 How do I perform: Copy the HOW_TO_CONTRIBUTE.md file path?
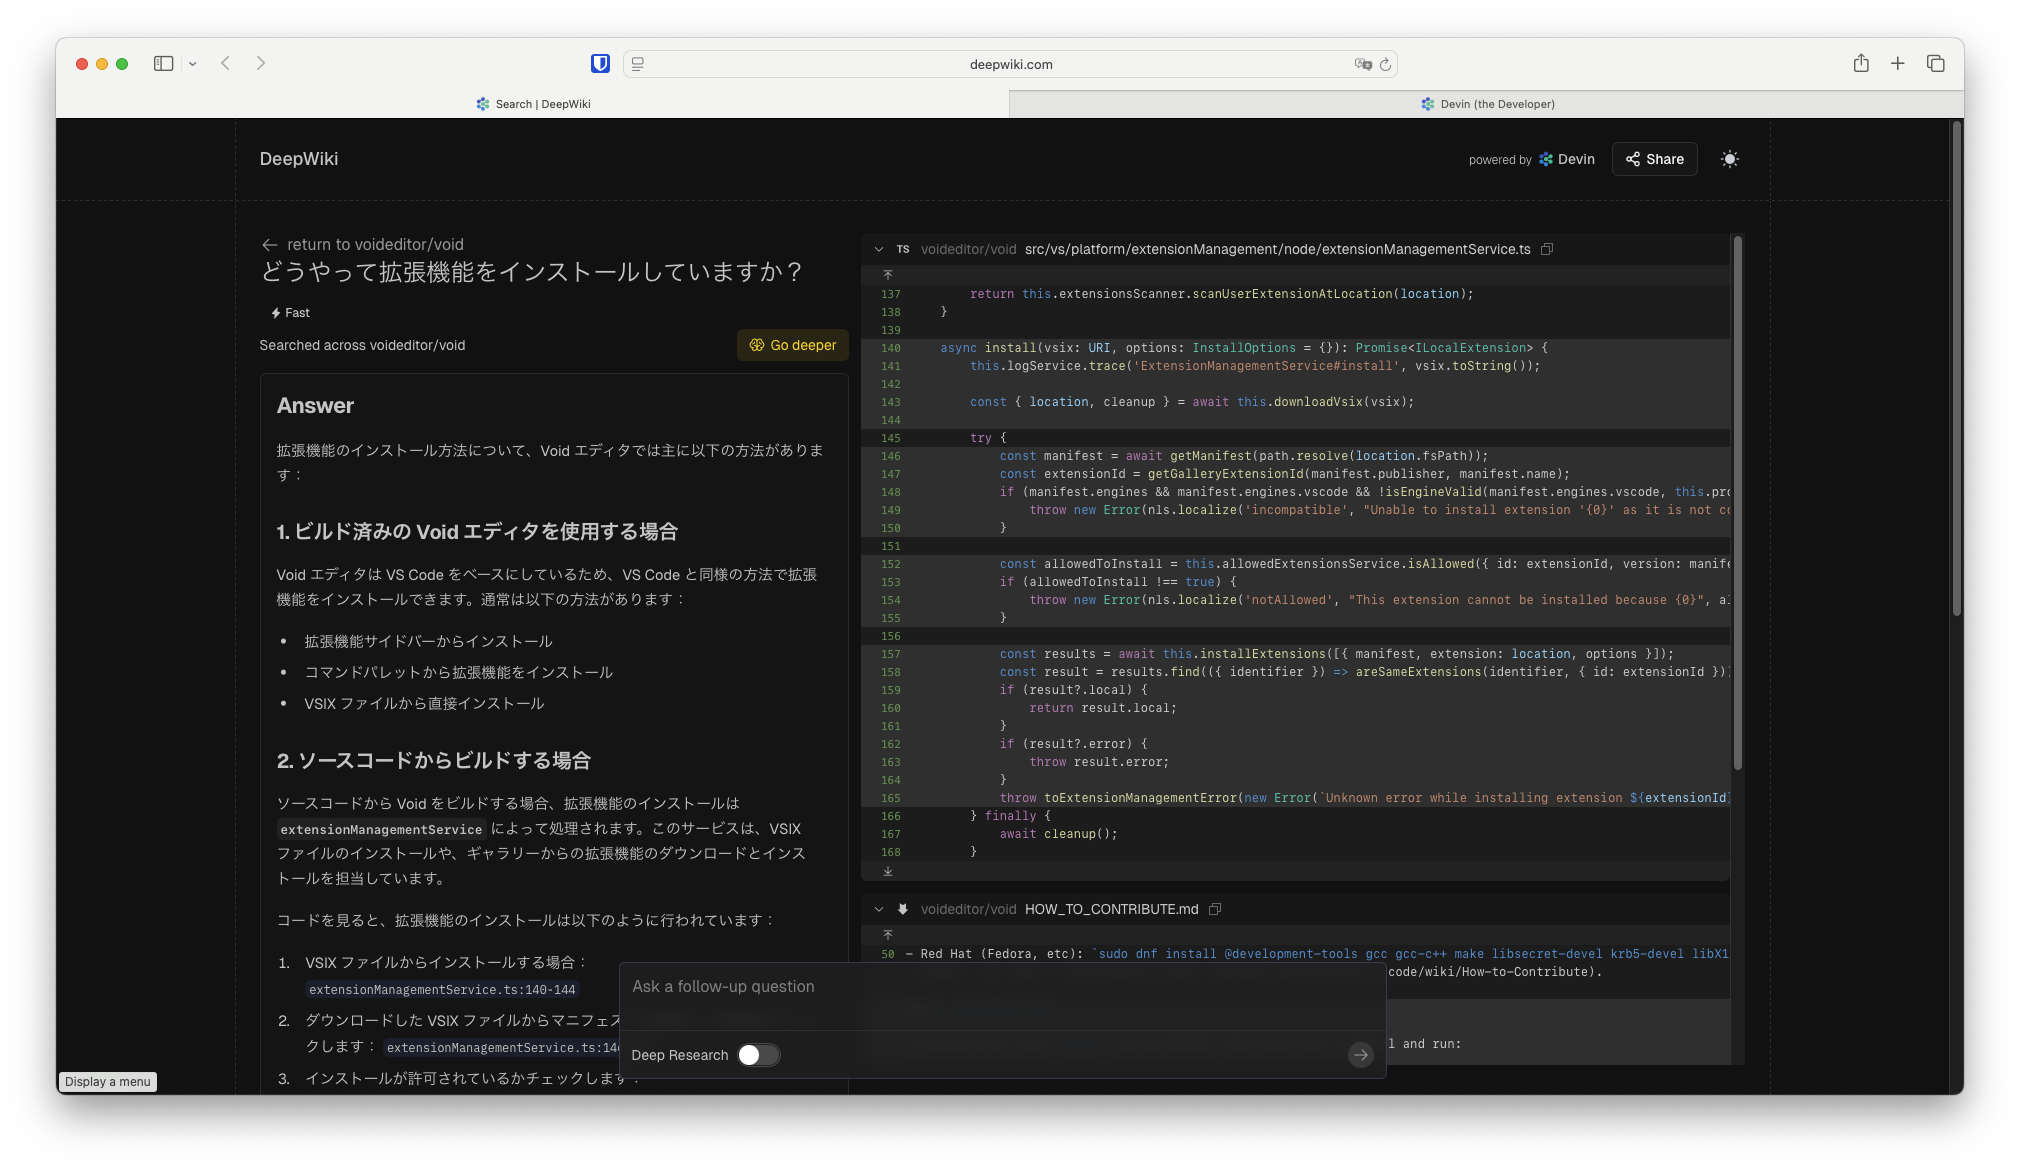(1215, 909)
